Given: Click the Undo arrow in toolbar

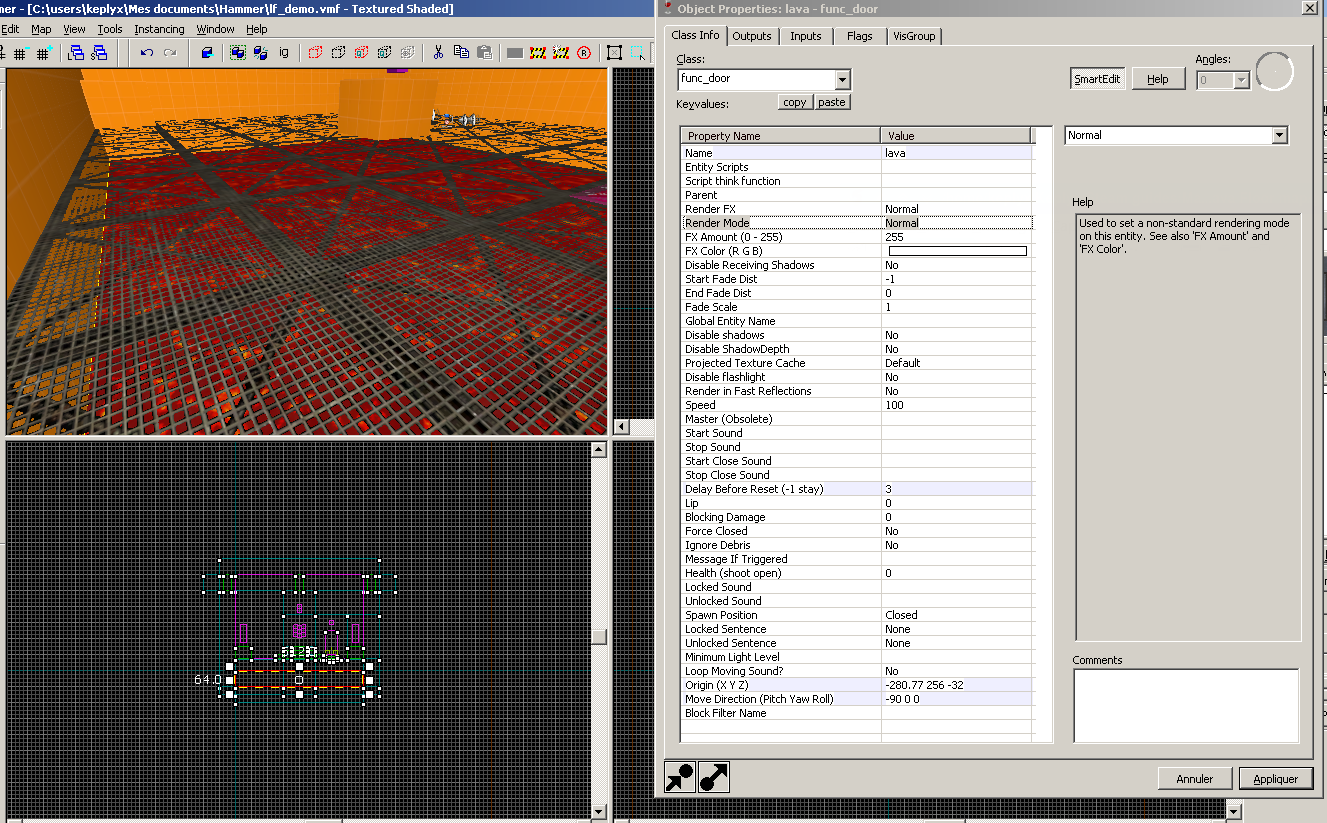Looking at the screenshot, I should click(147, 53).
